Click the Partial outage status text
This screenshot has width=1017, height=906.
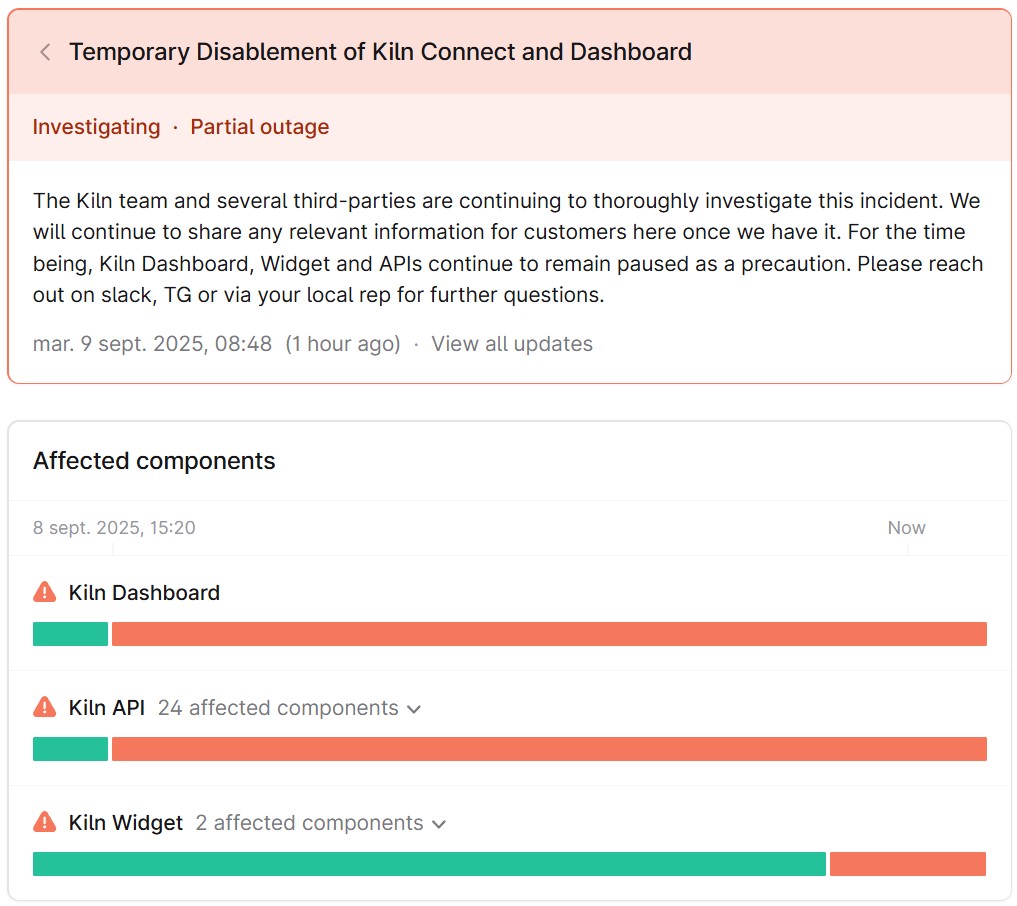(x=260, y=127)
